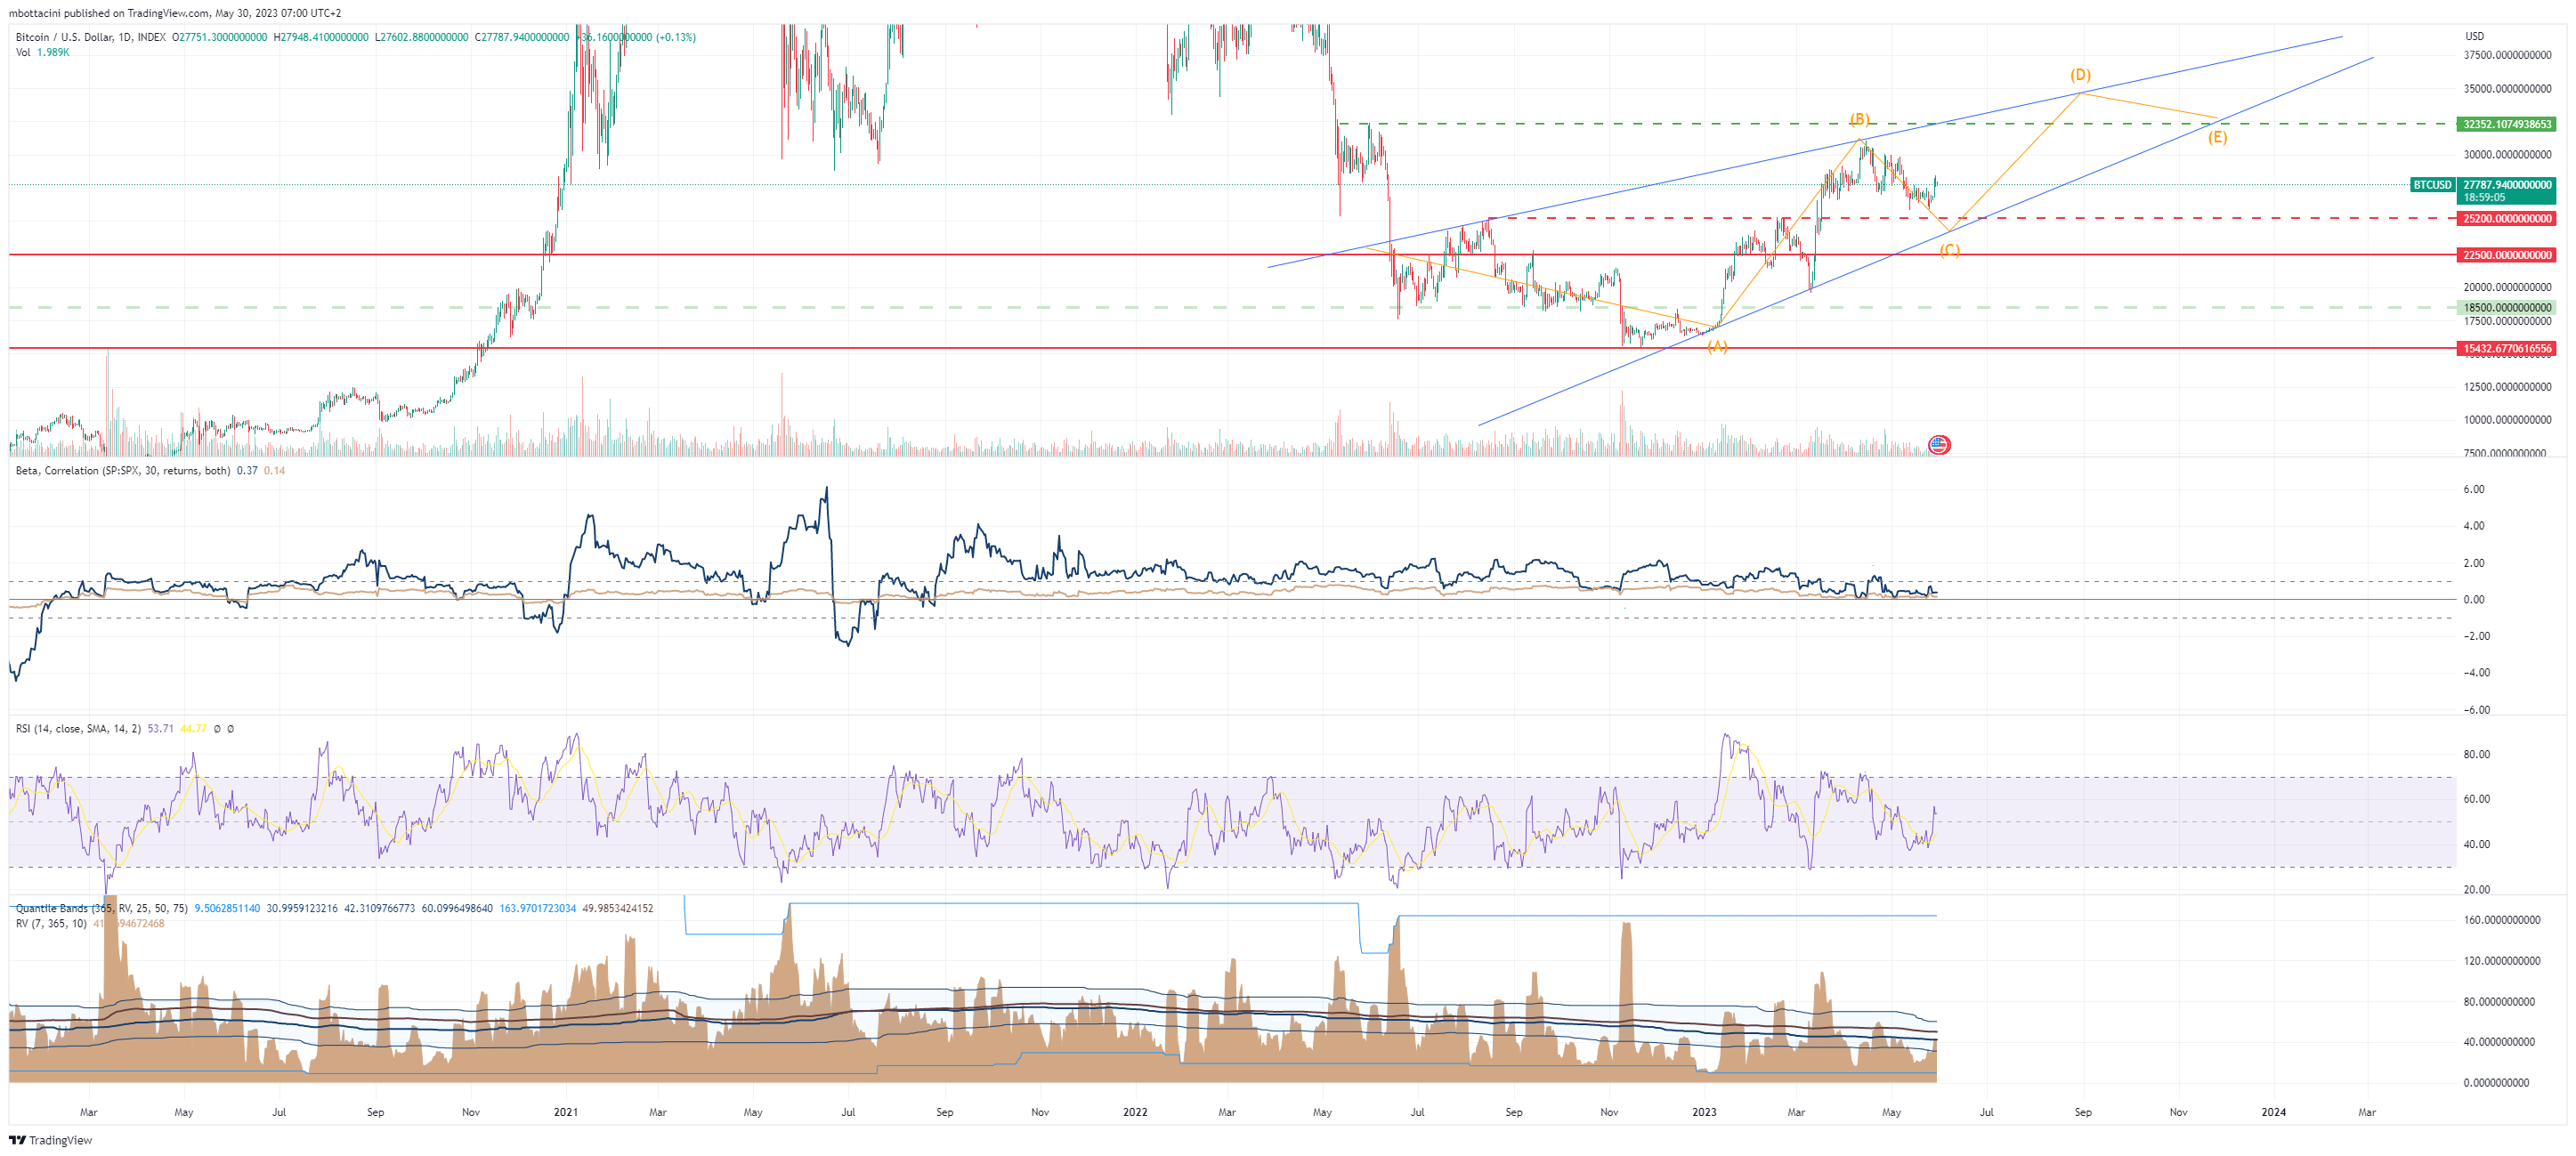Viewport: 2576px width, 1156px height.
Task: Click the red 22500 price level label
Action: click(x=2506, y=255)
